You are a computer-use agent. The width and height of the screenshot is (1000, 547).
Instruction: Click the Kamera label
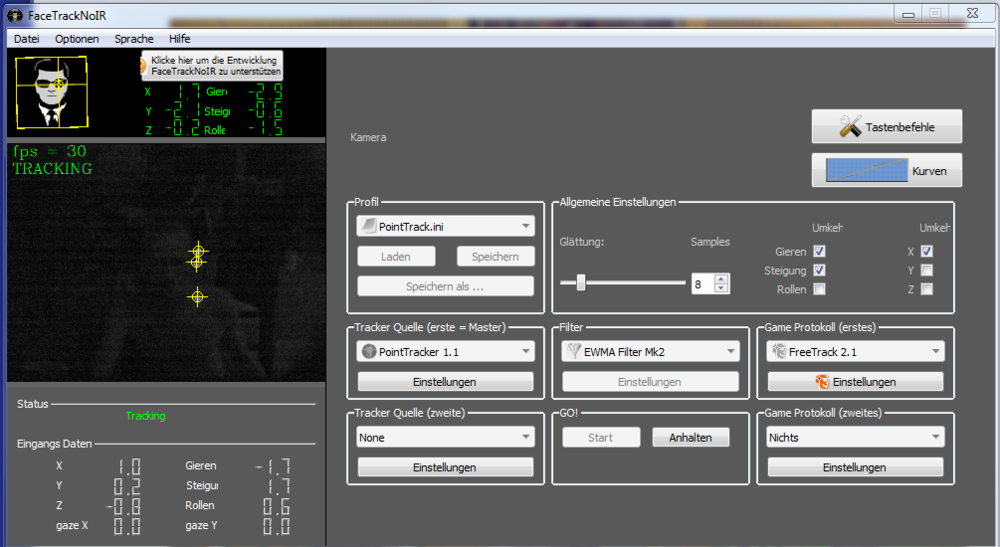click(x=368, y=137)
